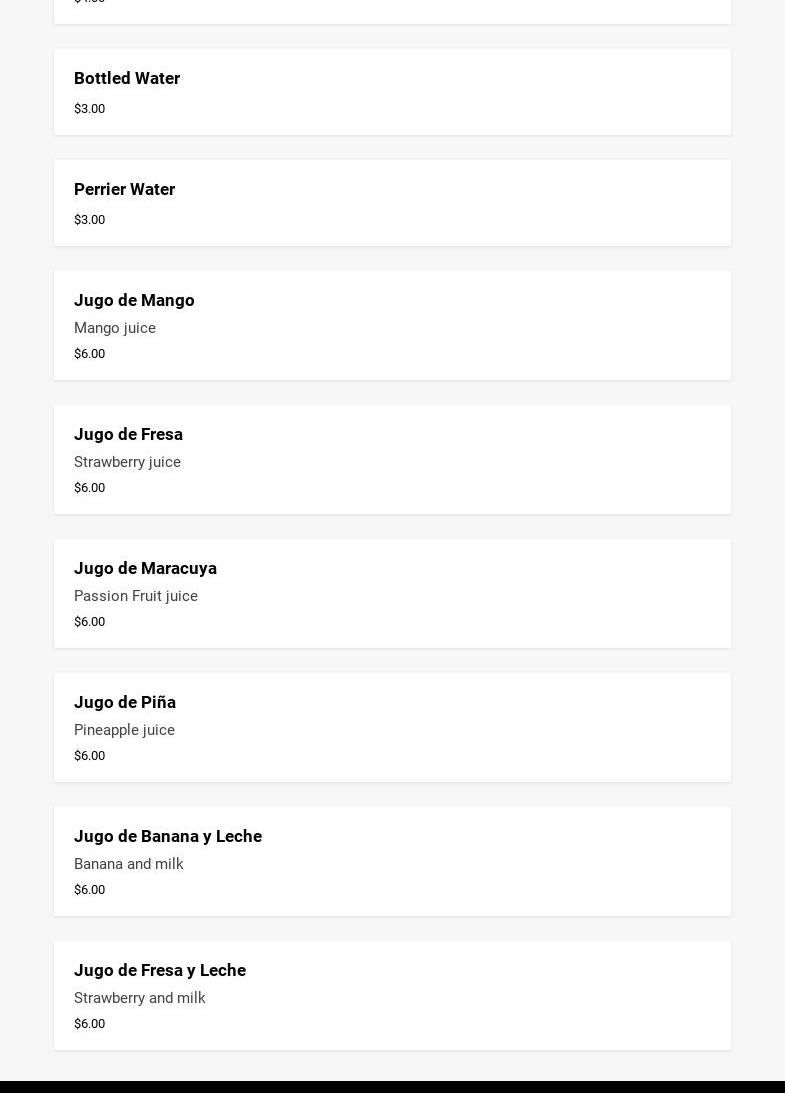Click the $6.00 price under Jugo de Mango

89,354
